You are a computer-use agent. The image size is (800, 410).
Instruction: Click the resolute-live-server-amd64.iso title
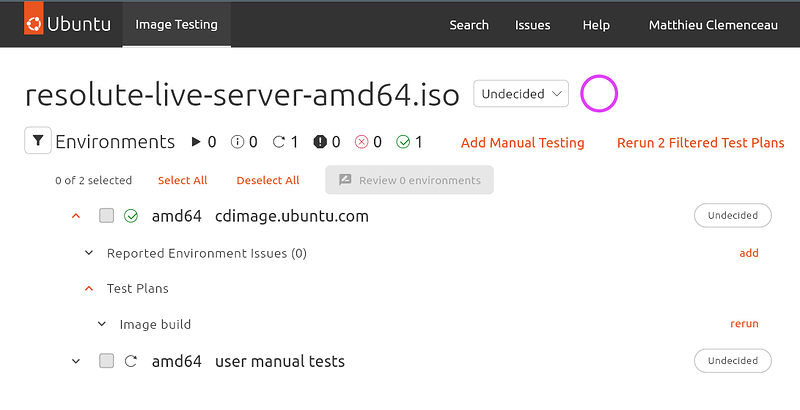pyautogui.click(x=242, y=95)
